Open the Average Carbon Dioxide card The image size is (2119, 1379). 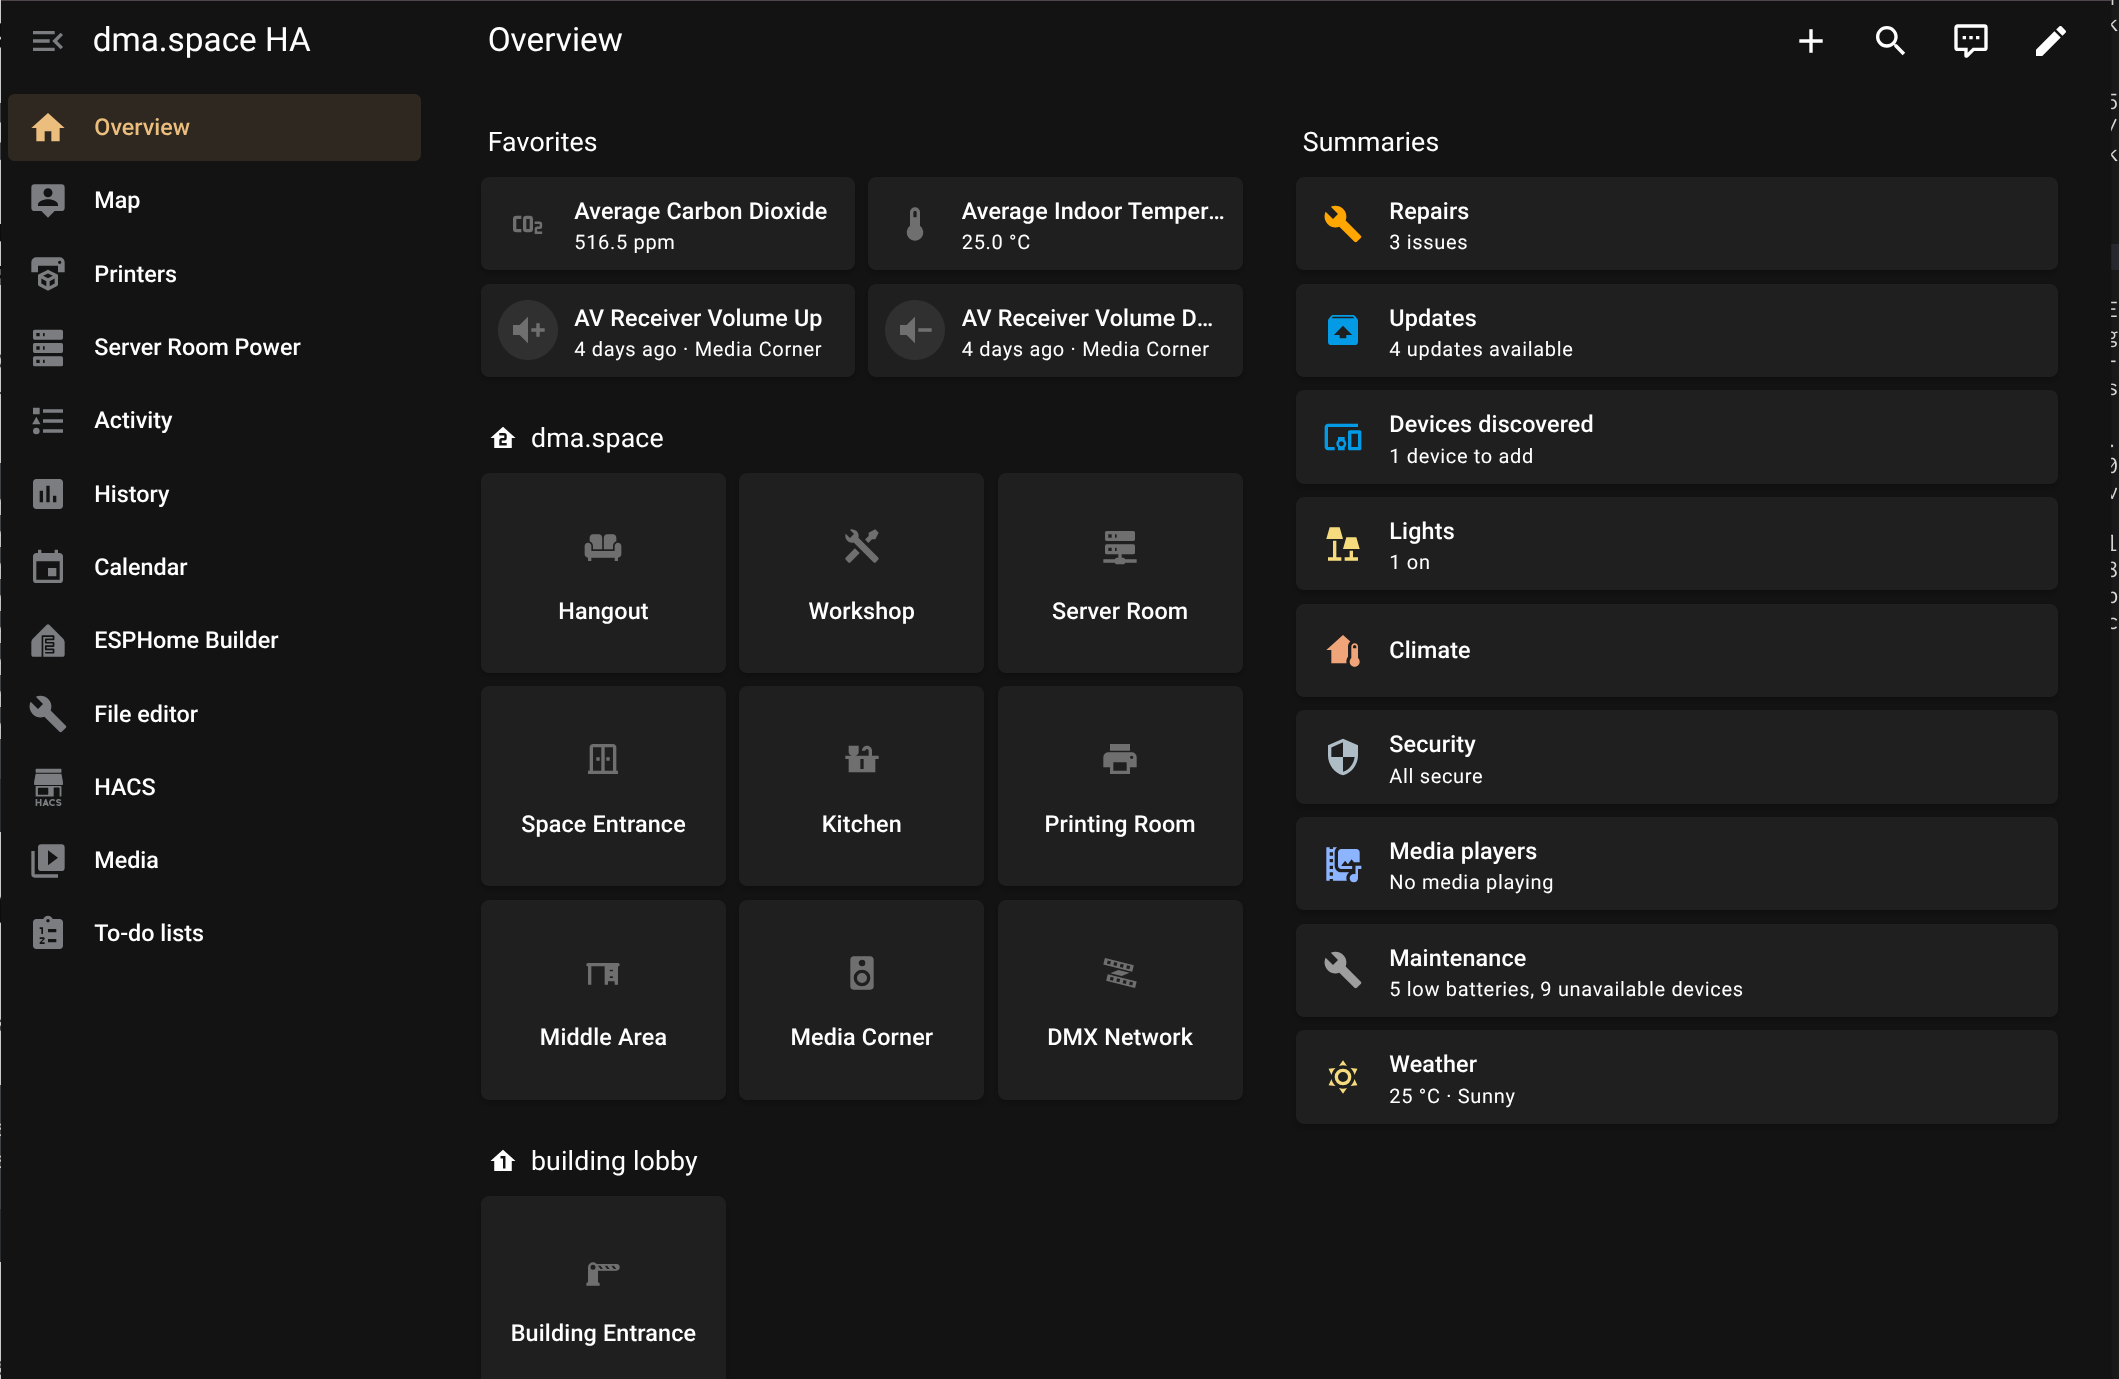668,224
